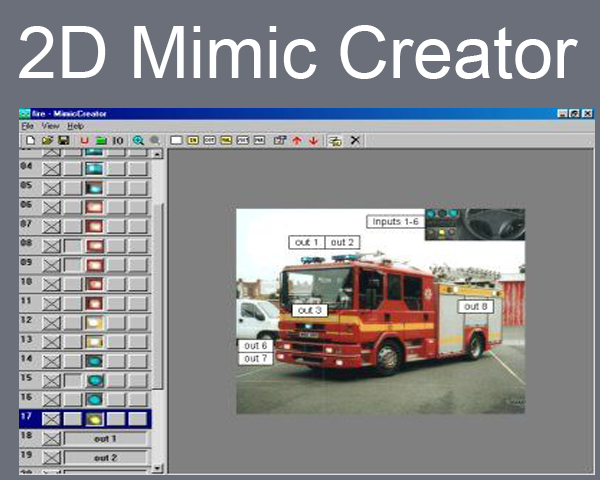Toggle the crossed box in row 12
Image resolution: width=600 pixels, height=480 pixels.
[x=52, y=321]
